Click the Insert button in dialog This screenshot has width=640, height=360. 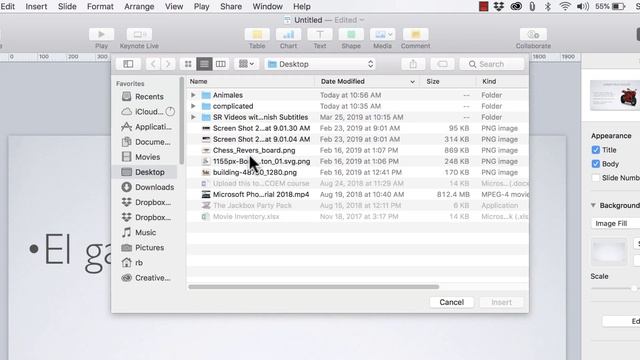click(x=501, y=302)
